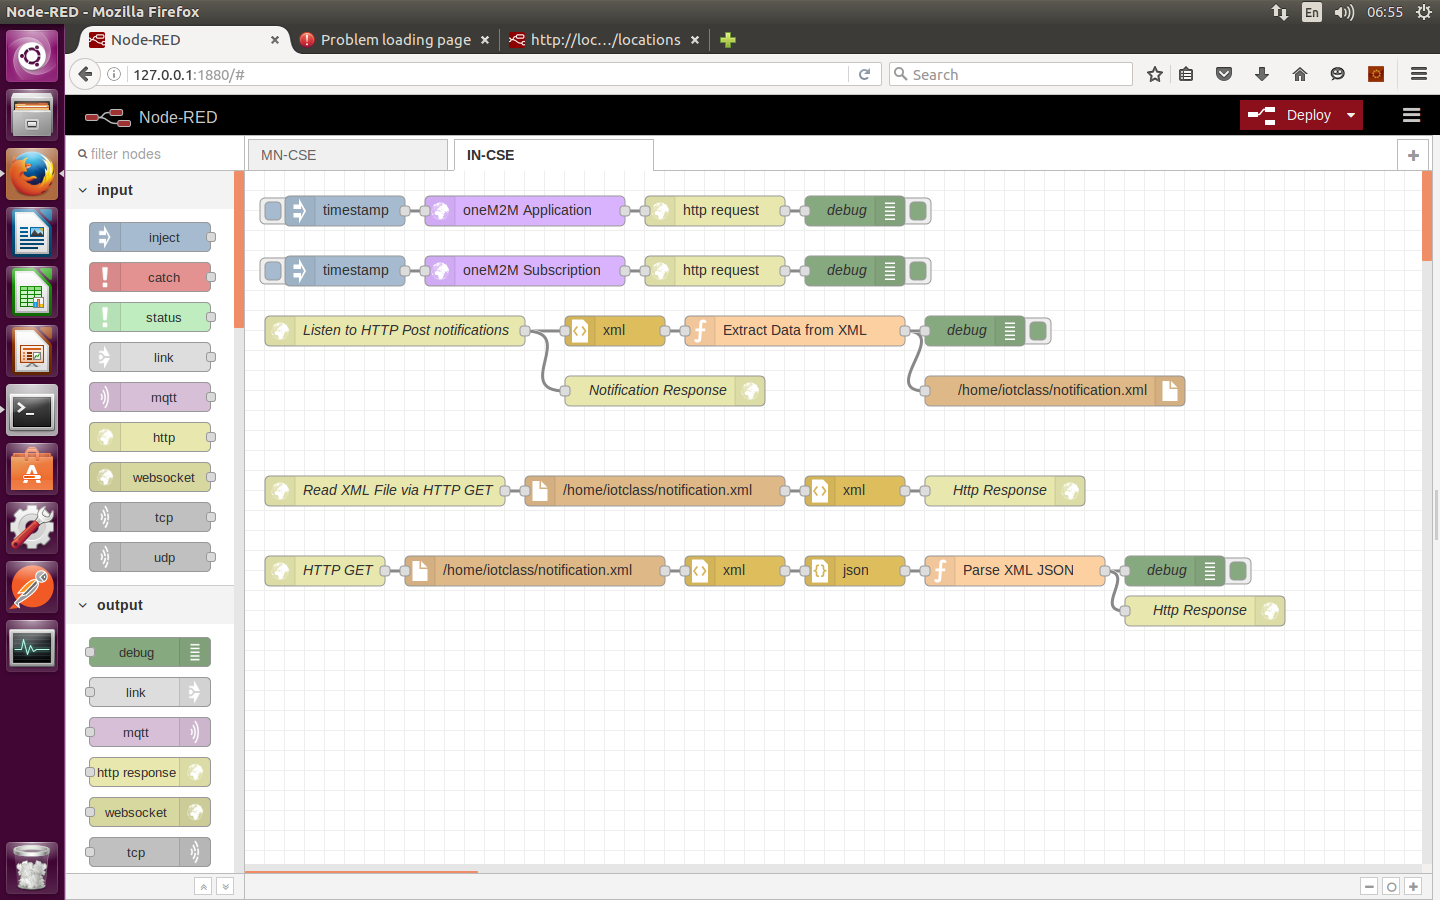Select the status node in palette

150,317
